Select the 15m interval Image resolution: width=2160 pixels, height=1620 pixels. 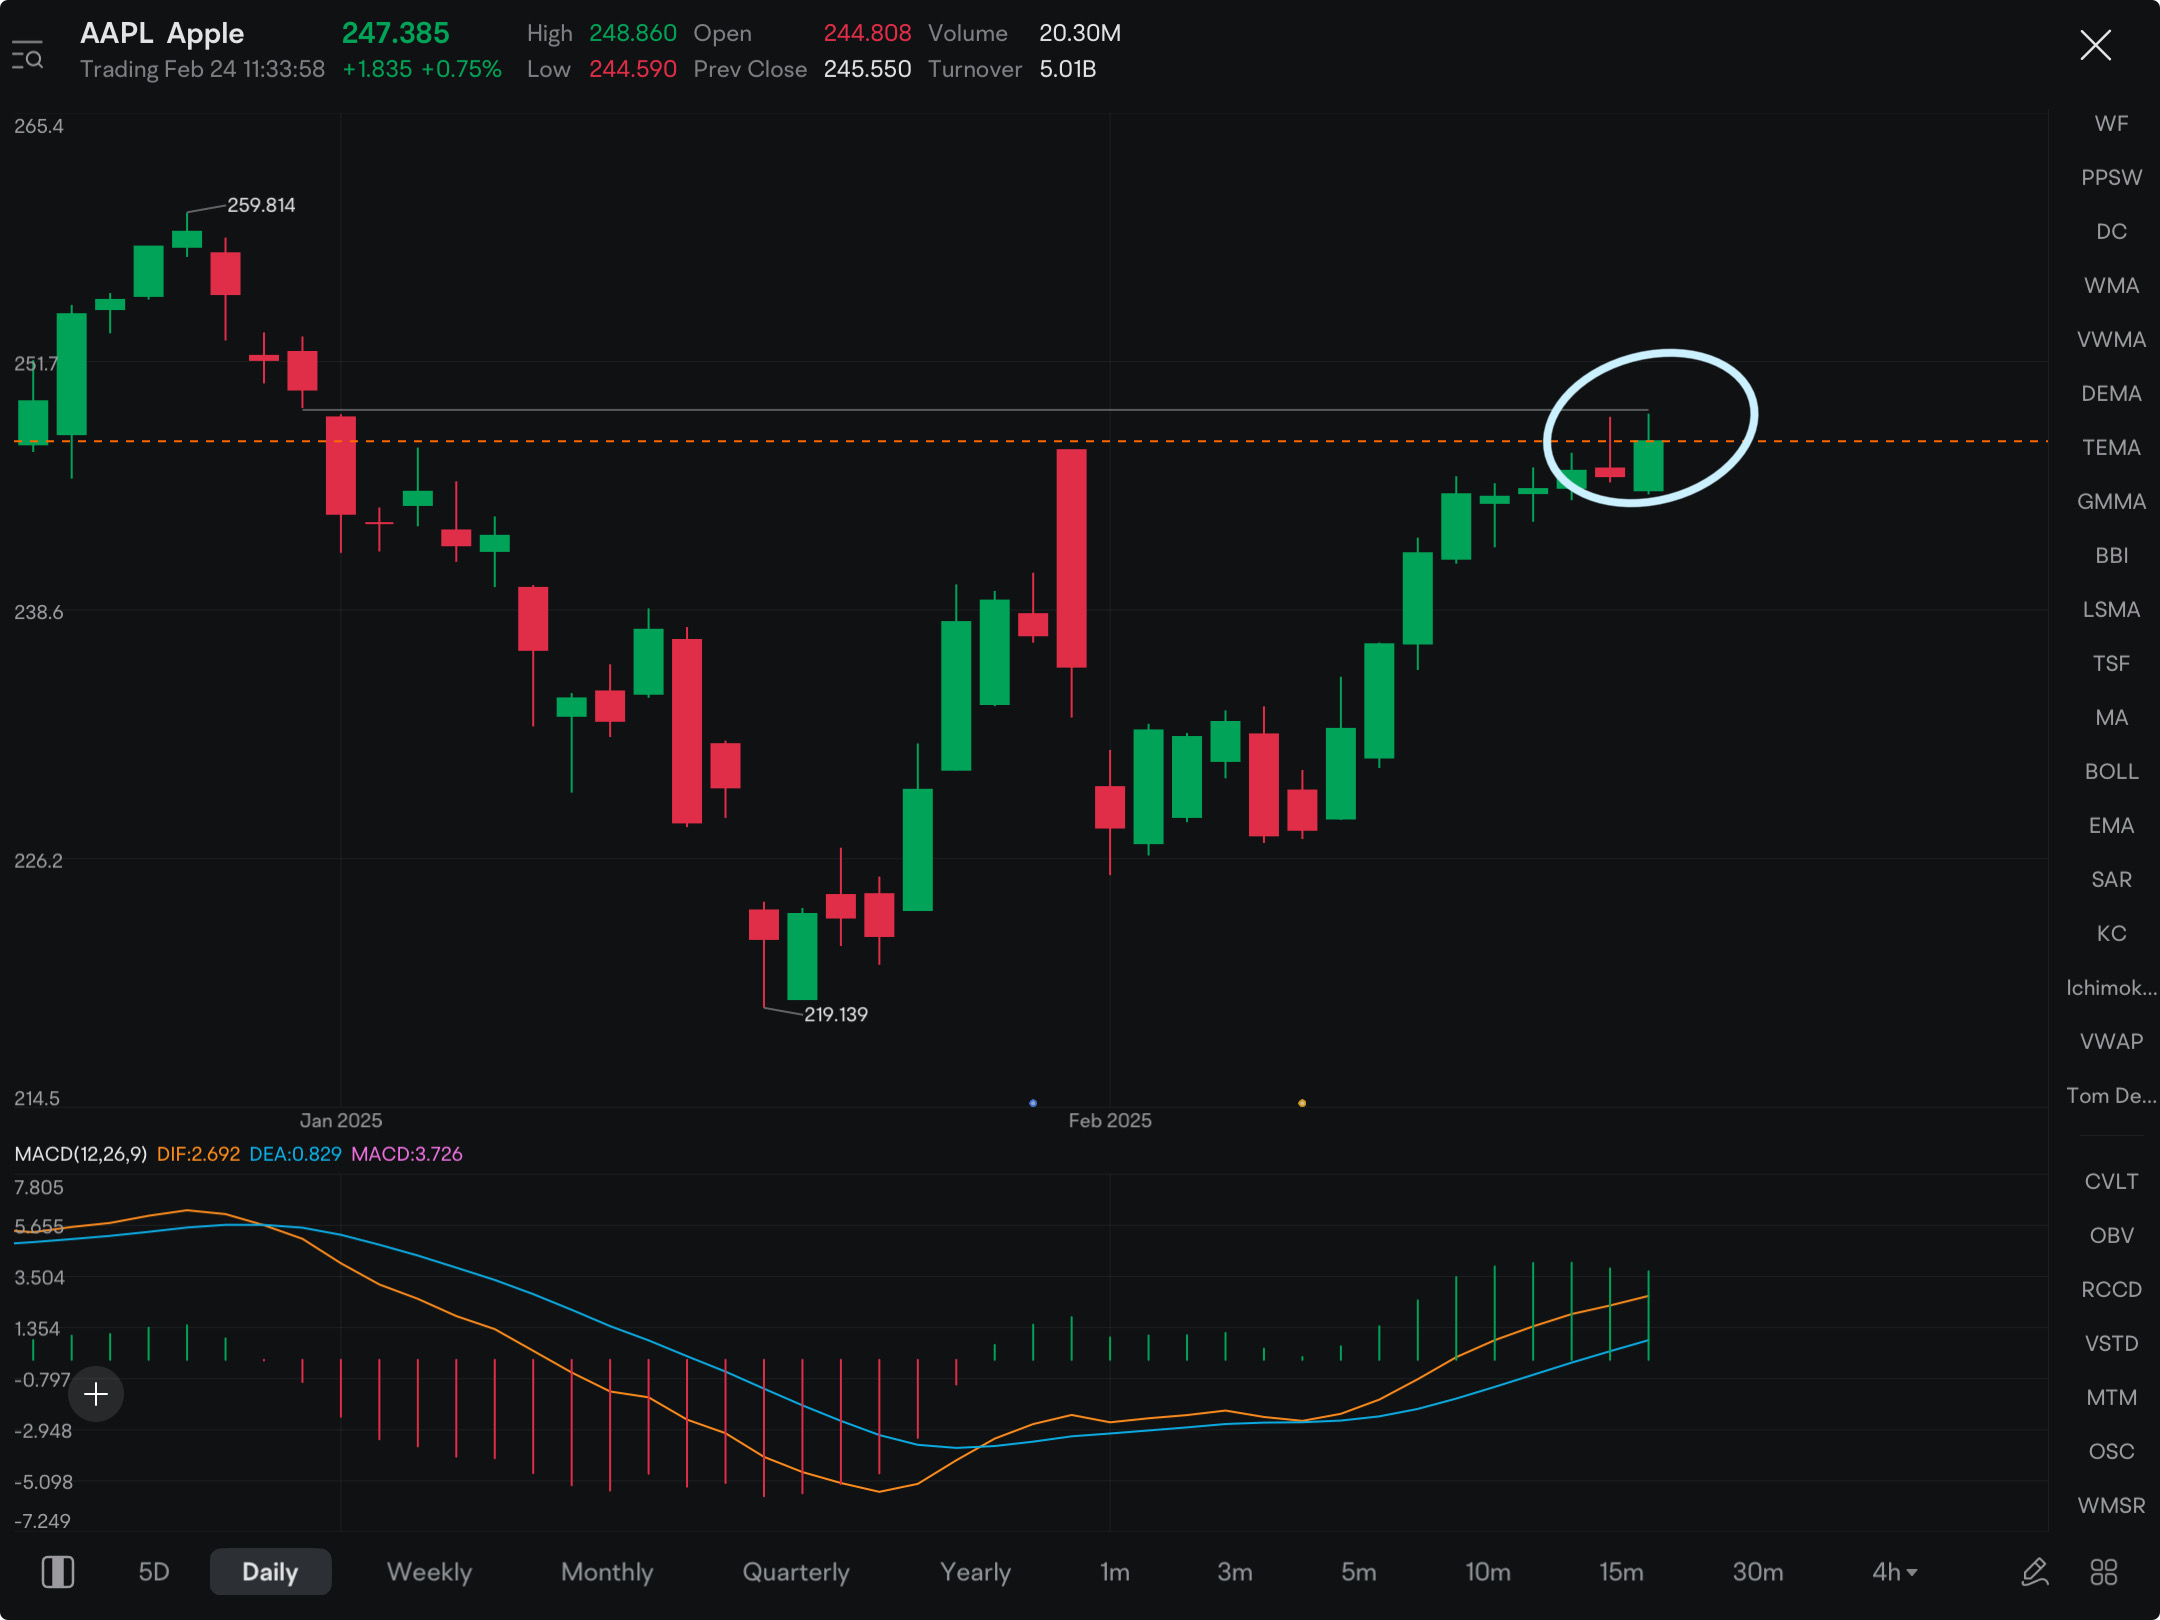[1621, 1572]
